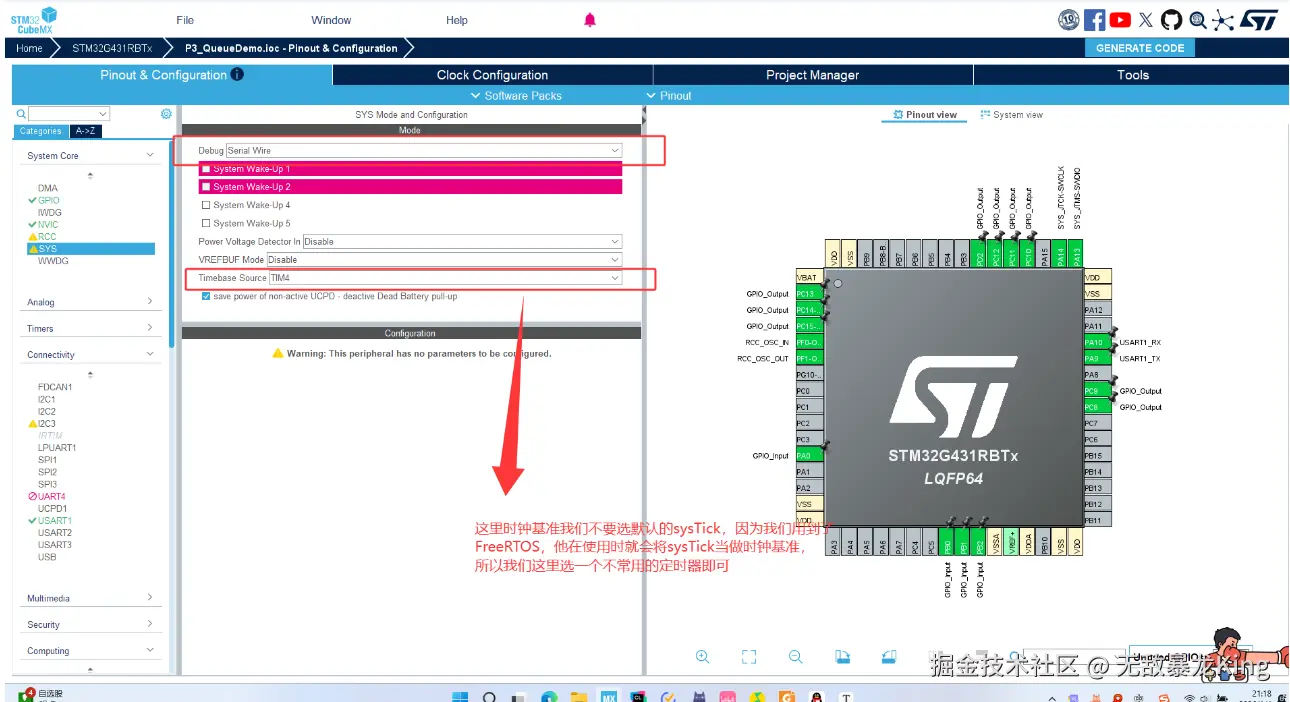Click the search magnifier beside peripheral filter
Screen dimensions: 1290x702
(21, 114)
